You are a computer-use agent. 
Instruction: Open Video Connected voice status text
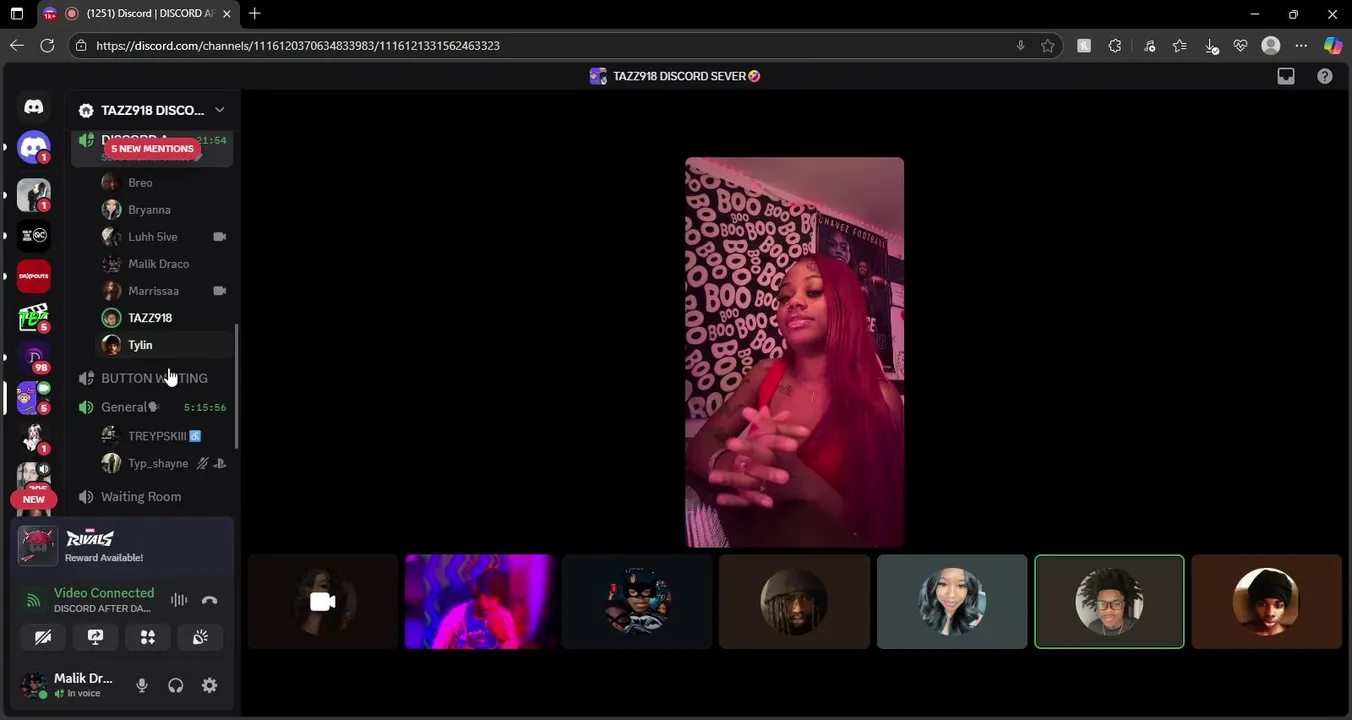click(104, 593)
